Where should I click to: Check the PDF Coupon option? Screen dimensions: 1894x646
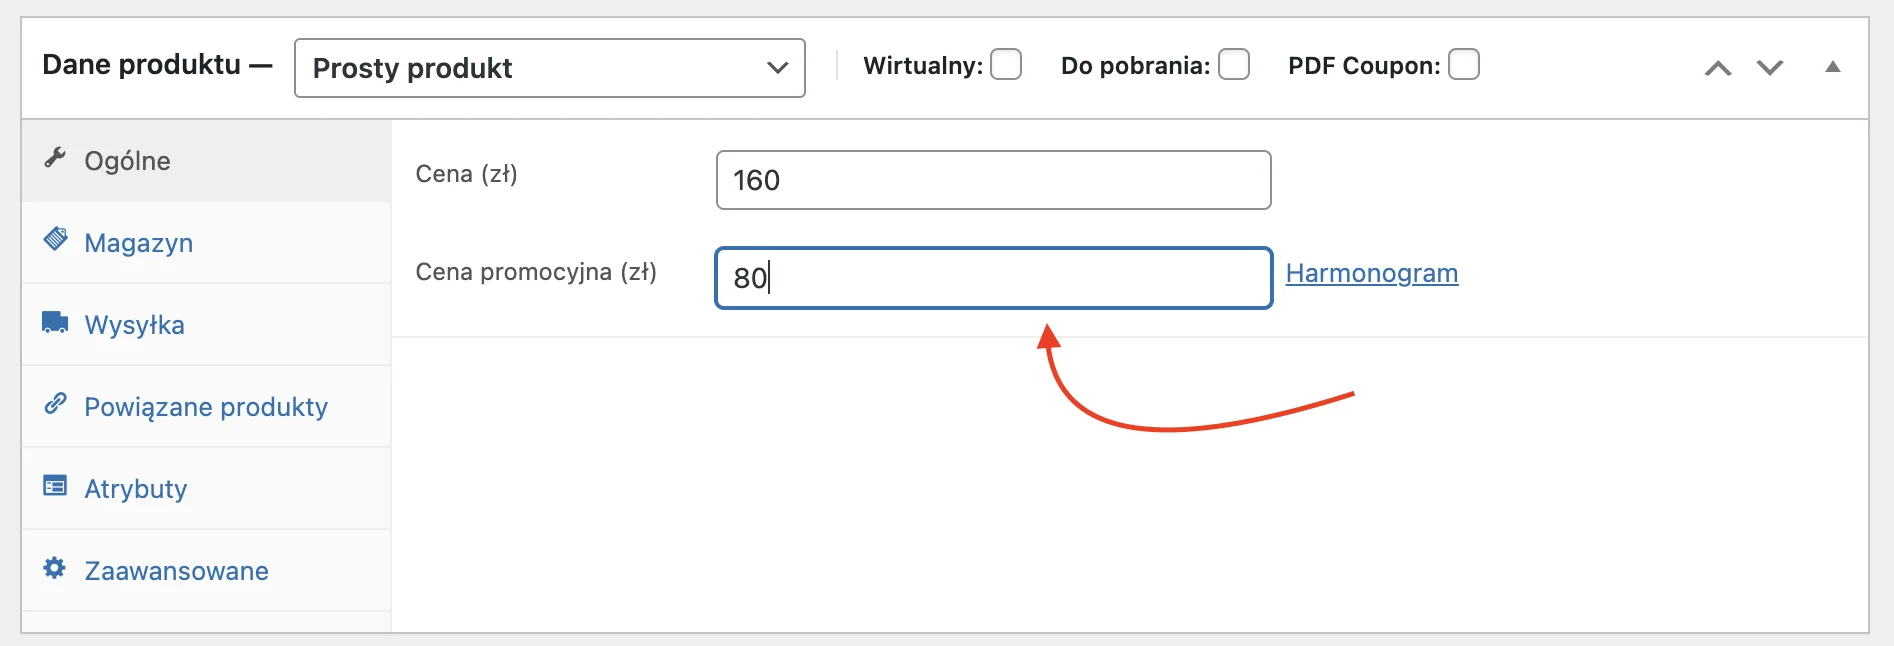click(1464, 64)
